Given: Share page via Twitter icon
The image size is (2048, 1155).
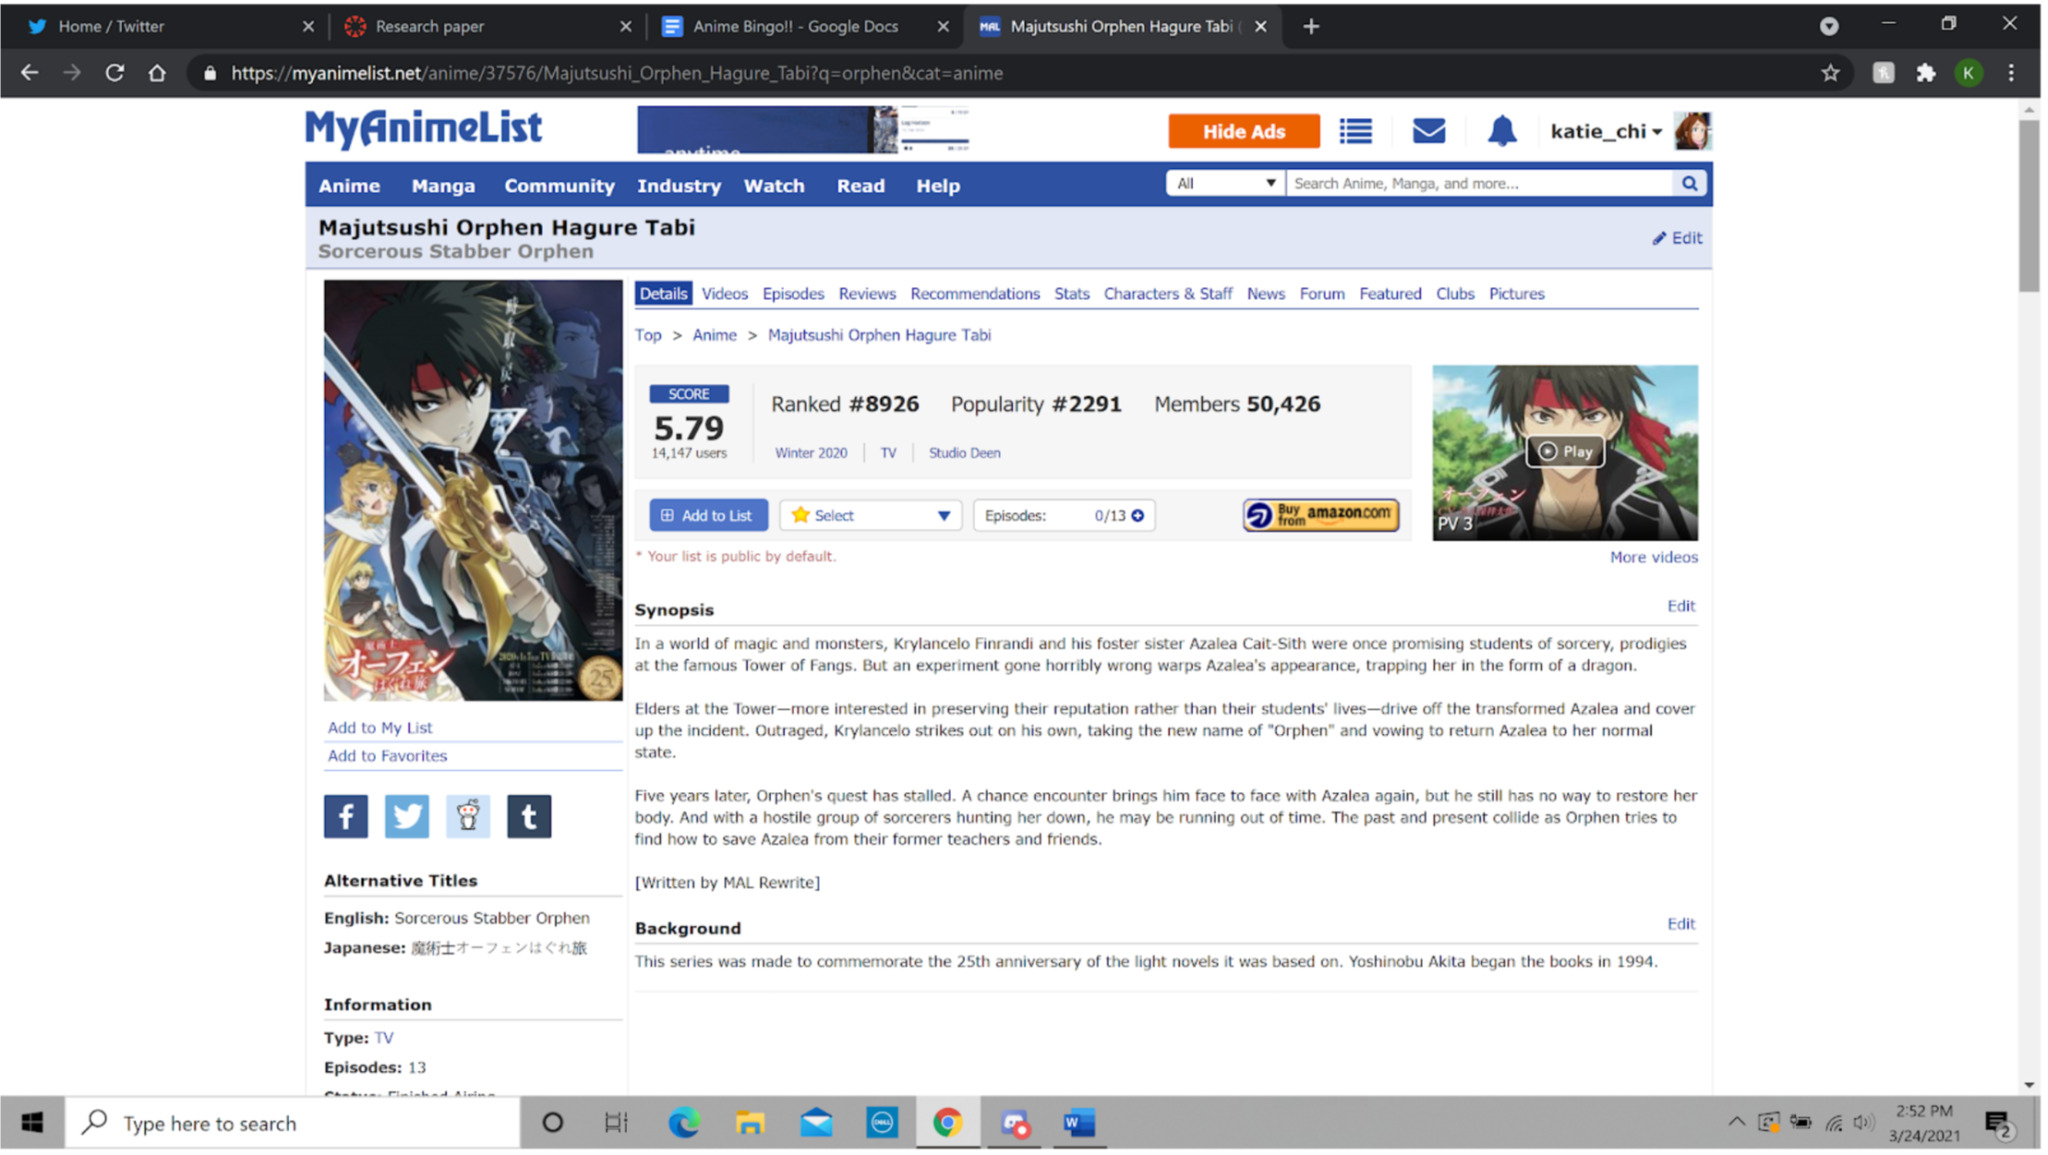Looking at the screenshot, I should pyautogui.click(x=406, y=816).
